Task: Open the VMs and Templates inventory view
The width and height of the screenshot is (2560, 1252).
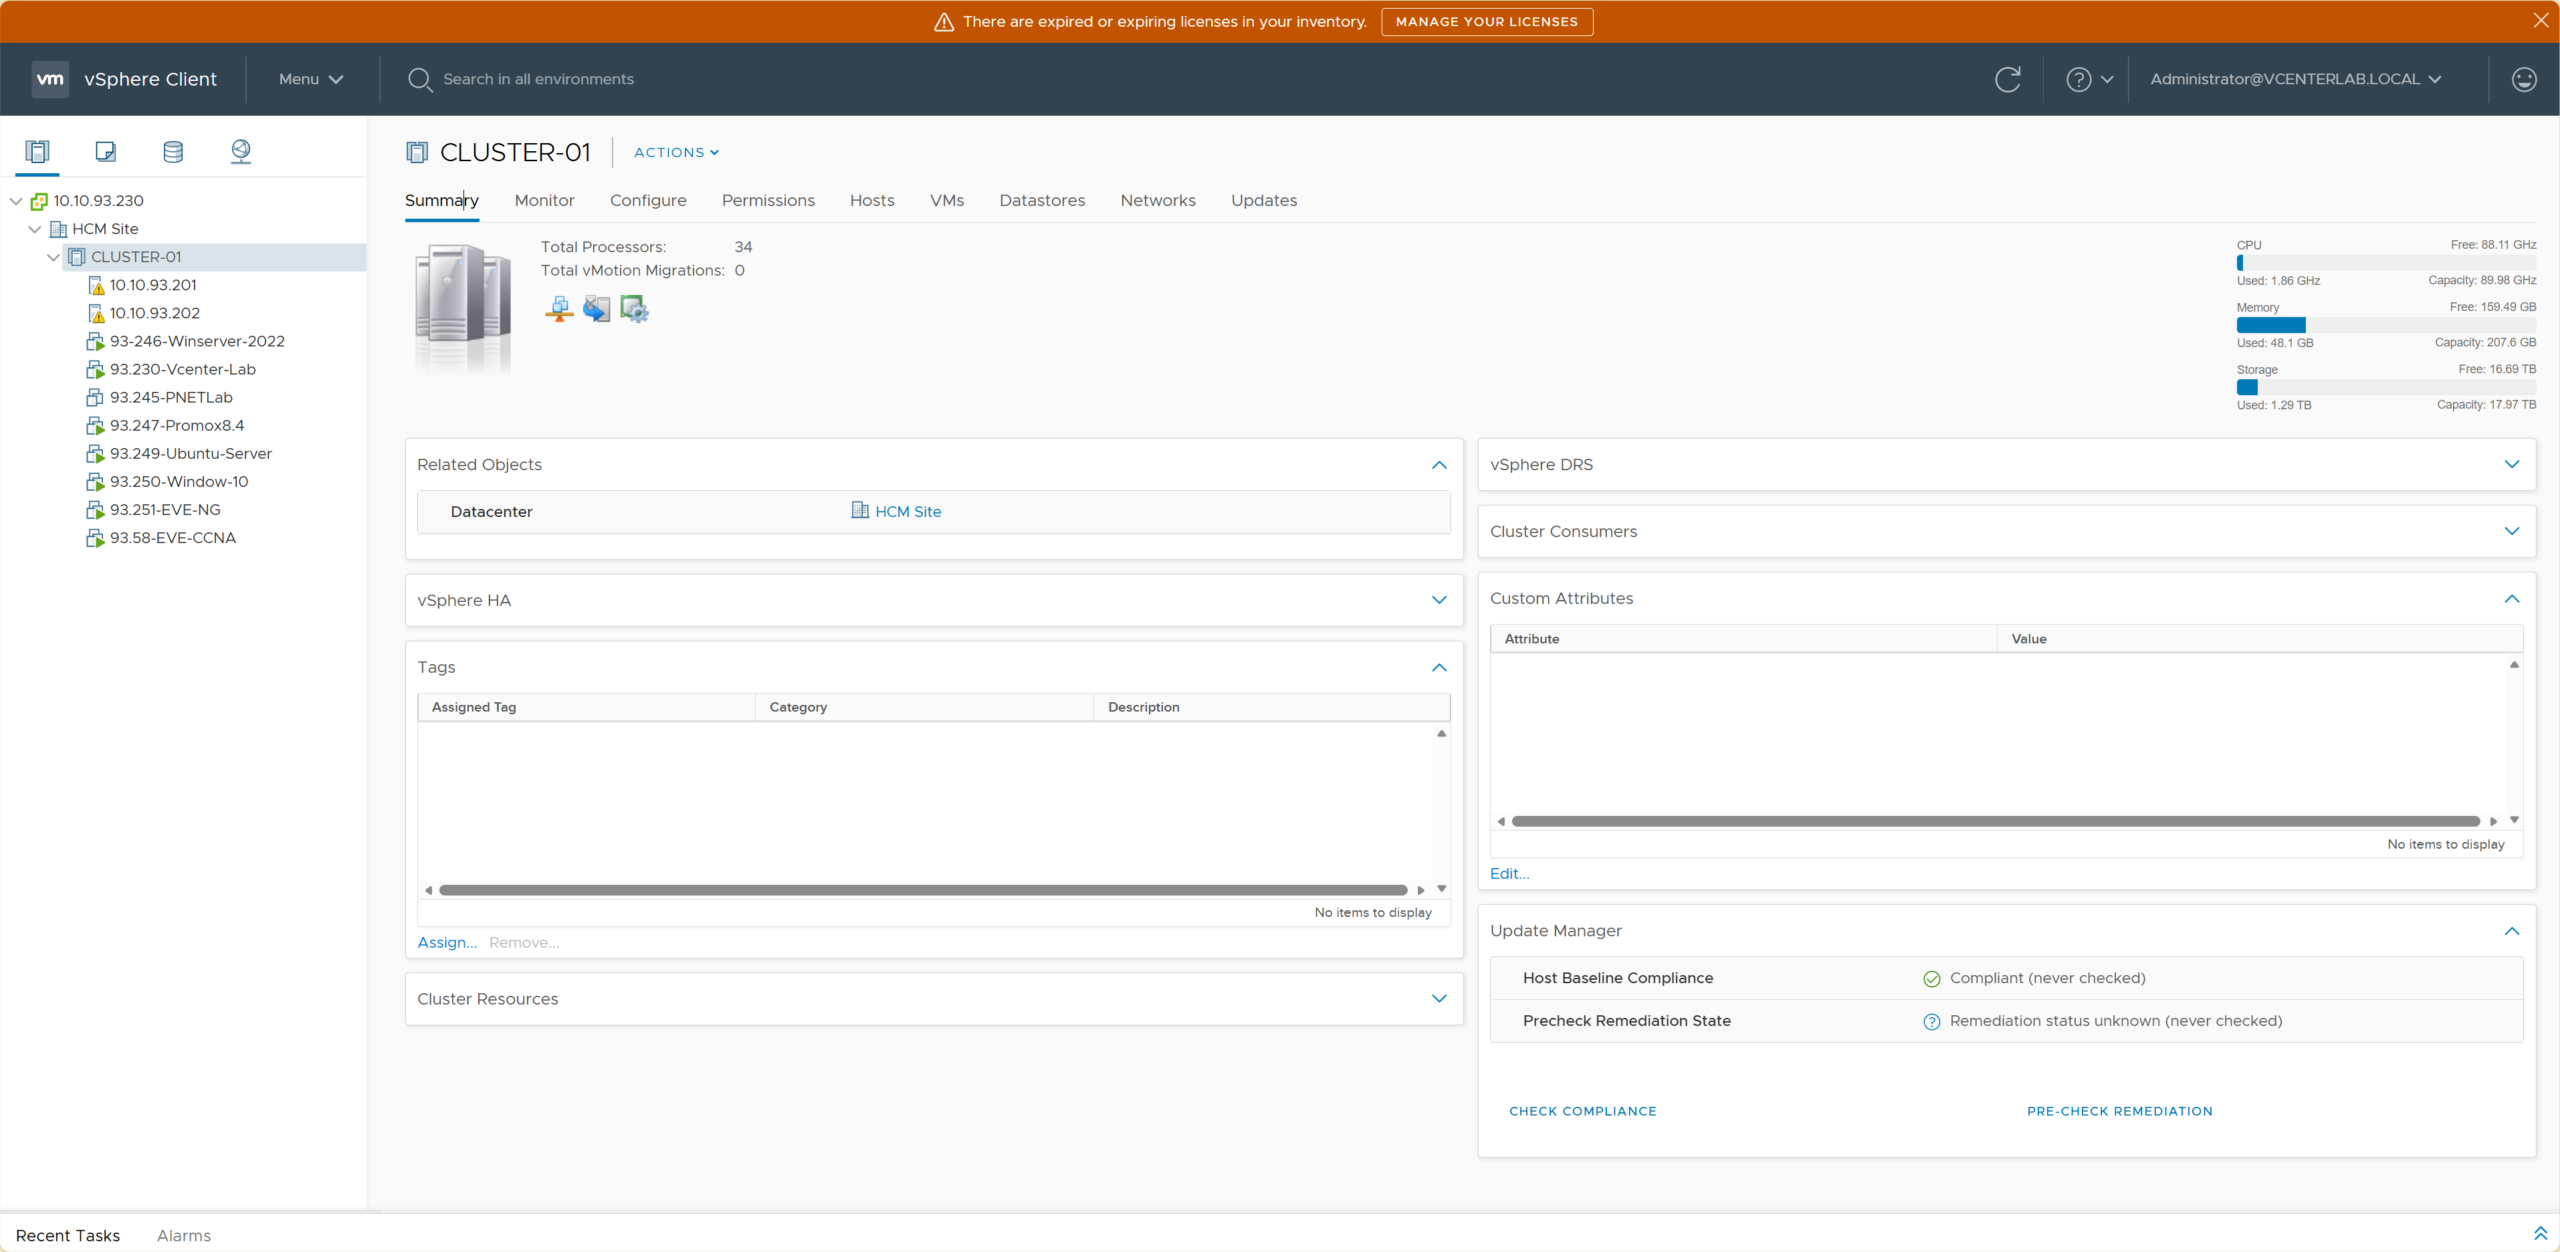Action: [x=105, y=151]
